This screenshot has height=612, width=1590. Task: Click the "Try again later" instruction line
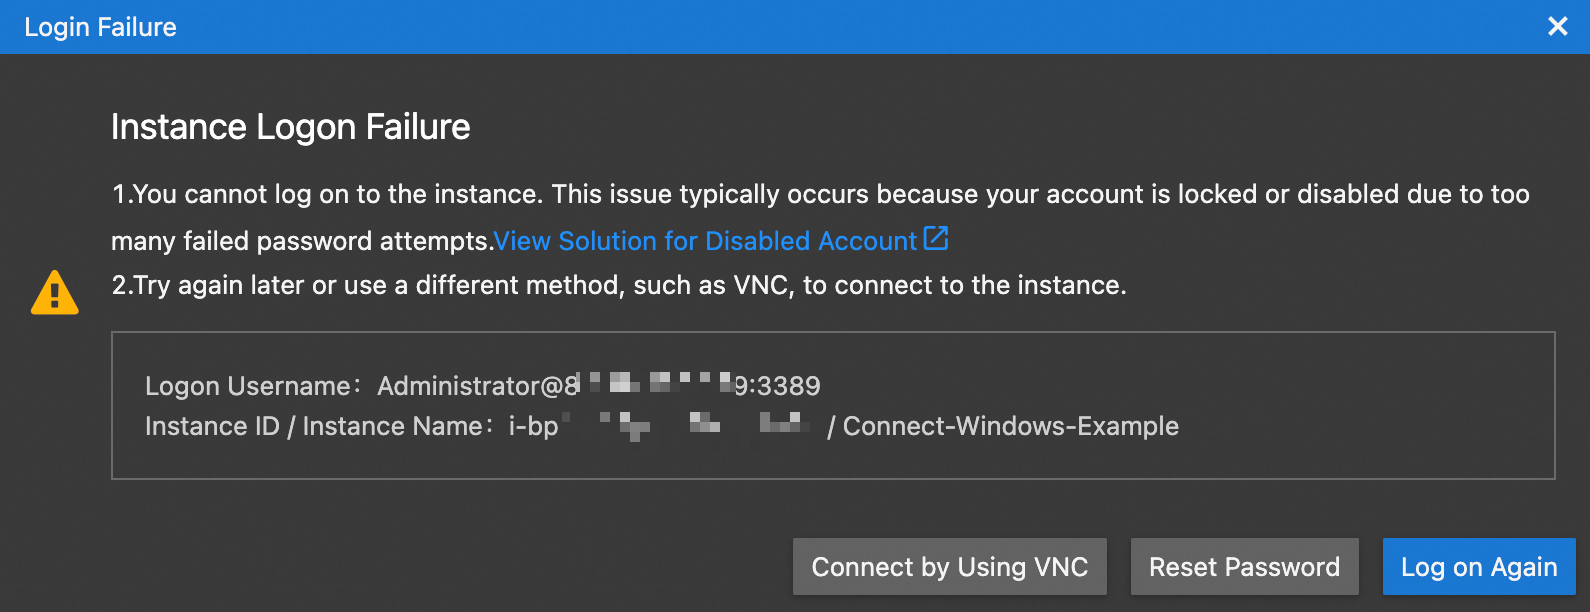[619, 285]
